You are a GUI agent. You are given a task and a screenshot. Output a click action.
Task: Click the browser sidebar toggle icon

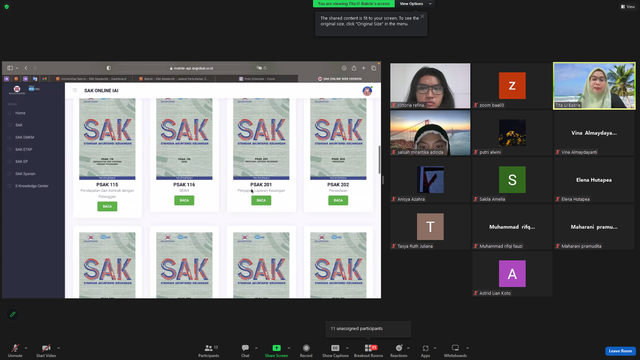(x=10, y=68)
